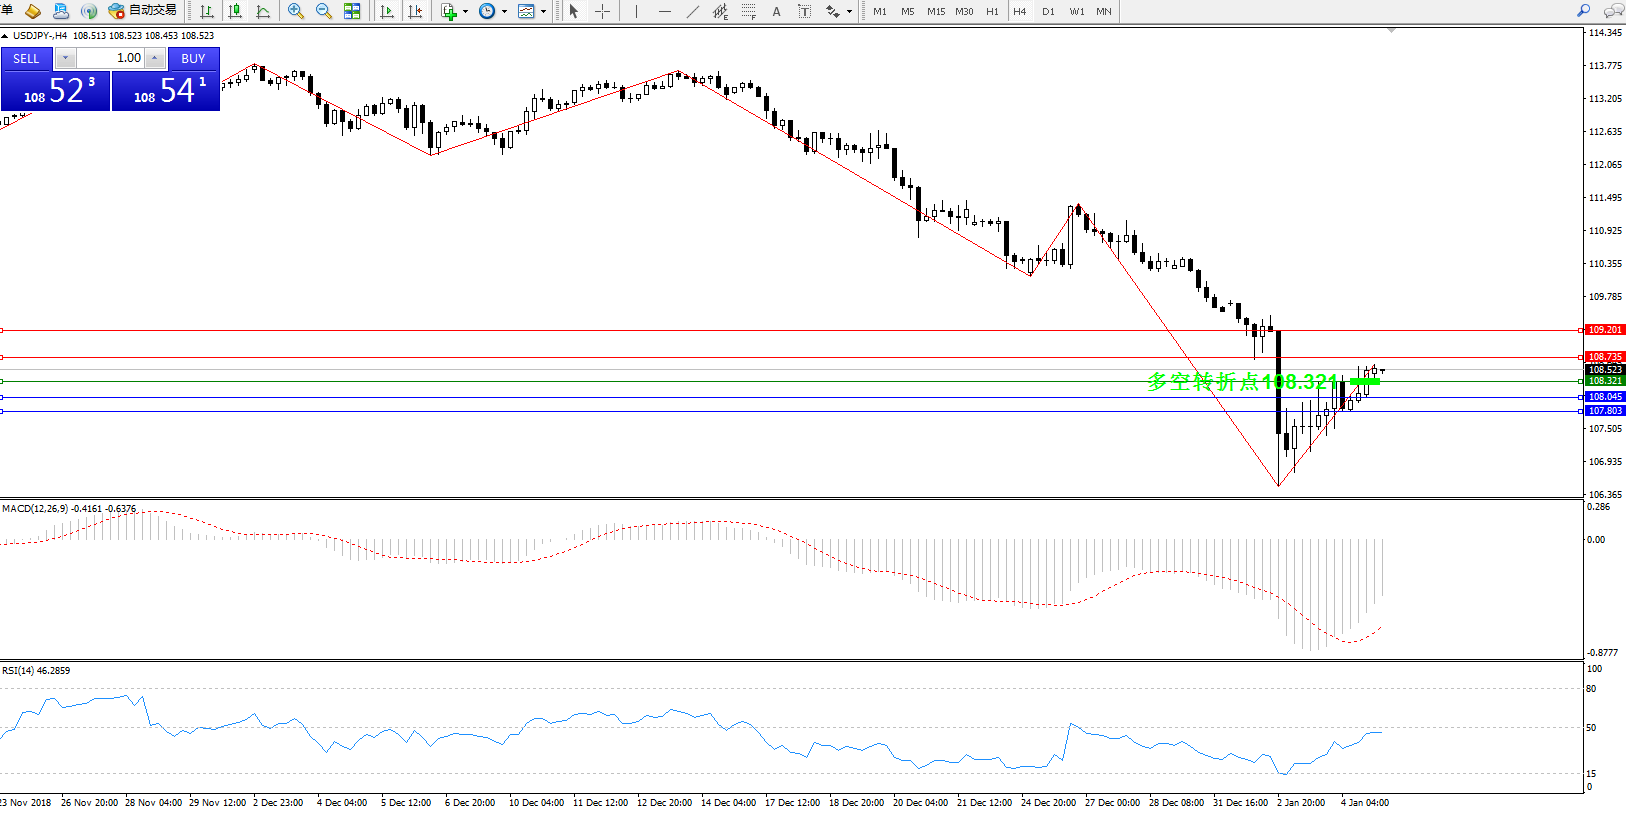The image size is (1626, 813).
Task: Open the indicators list dropdown arrow
Action: tap(465, 11)
